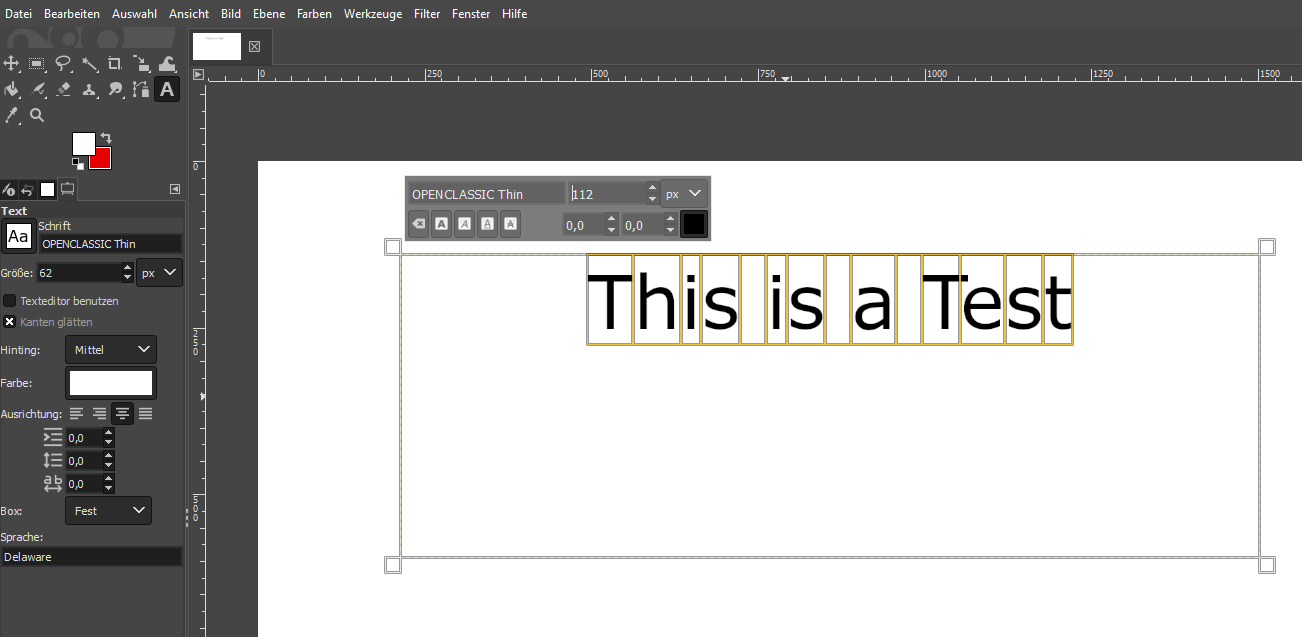
Task: Open the Hinting dropdown showing 'Mittel'
Action: click(x=110, y=350)
